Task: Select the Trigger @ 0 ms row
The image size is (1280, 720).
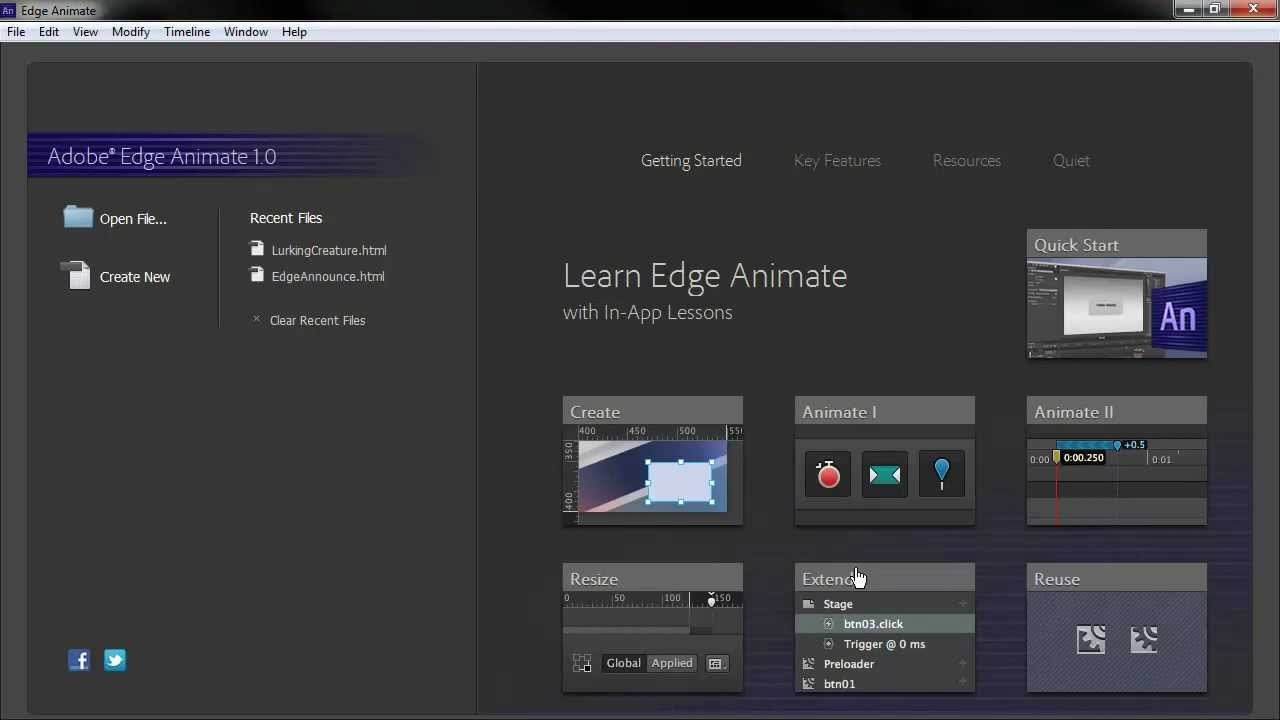Action: pyautogui.click(x=885, y=644)
